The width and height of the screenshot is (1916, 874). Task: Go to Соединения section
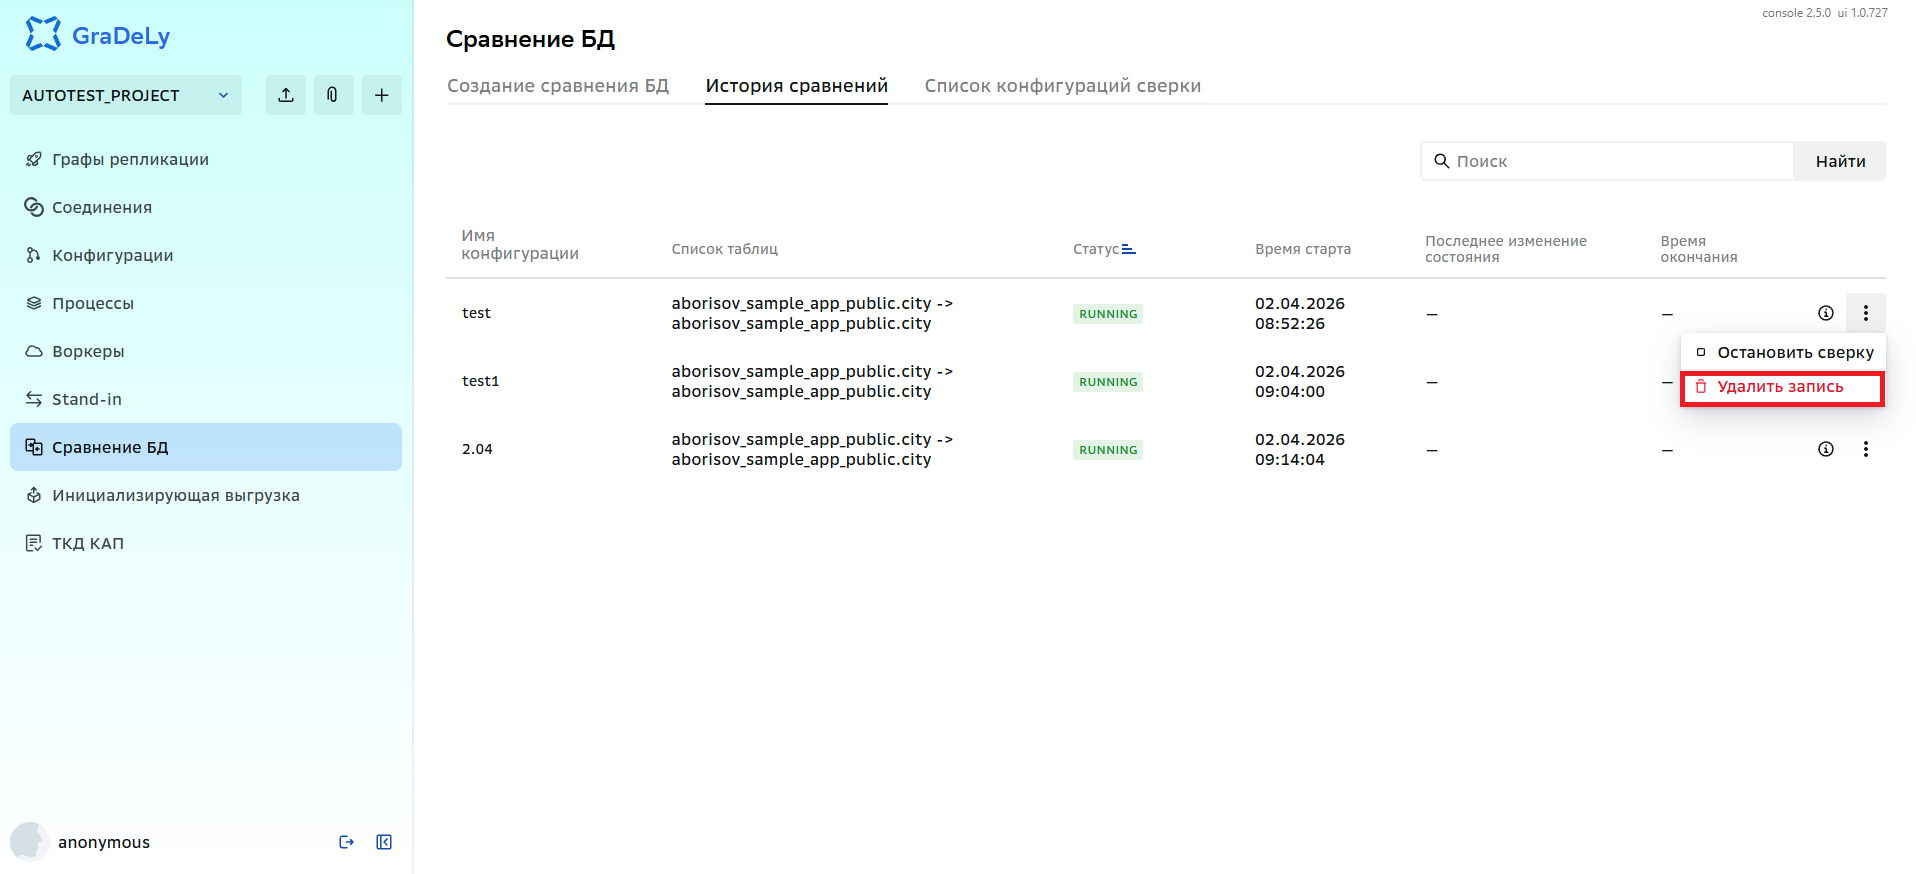tap(206, 207)
